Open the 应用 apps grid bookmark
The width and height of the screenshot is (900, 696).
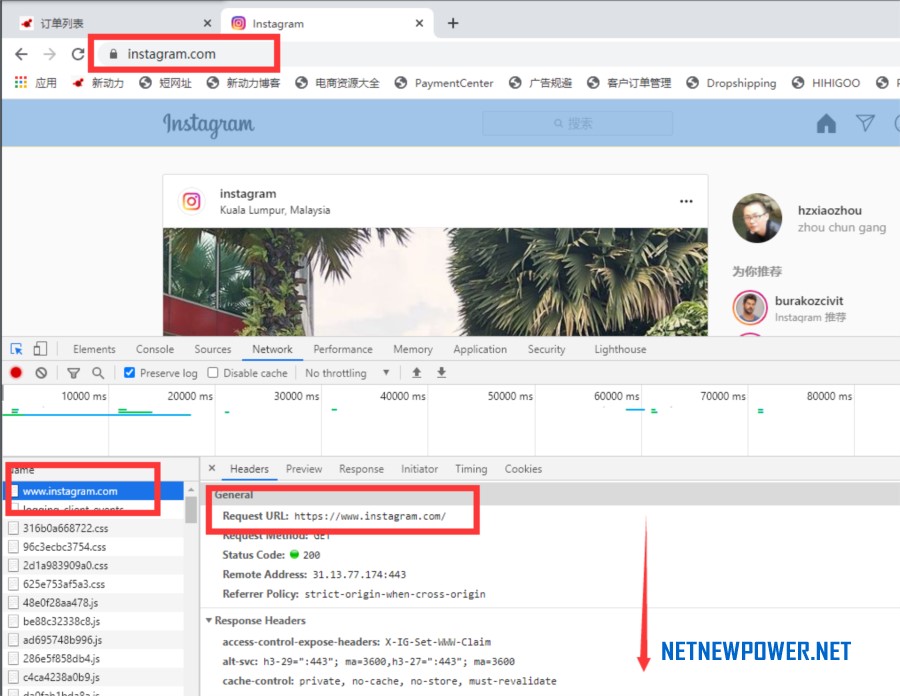36,83
